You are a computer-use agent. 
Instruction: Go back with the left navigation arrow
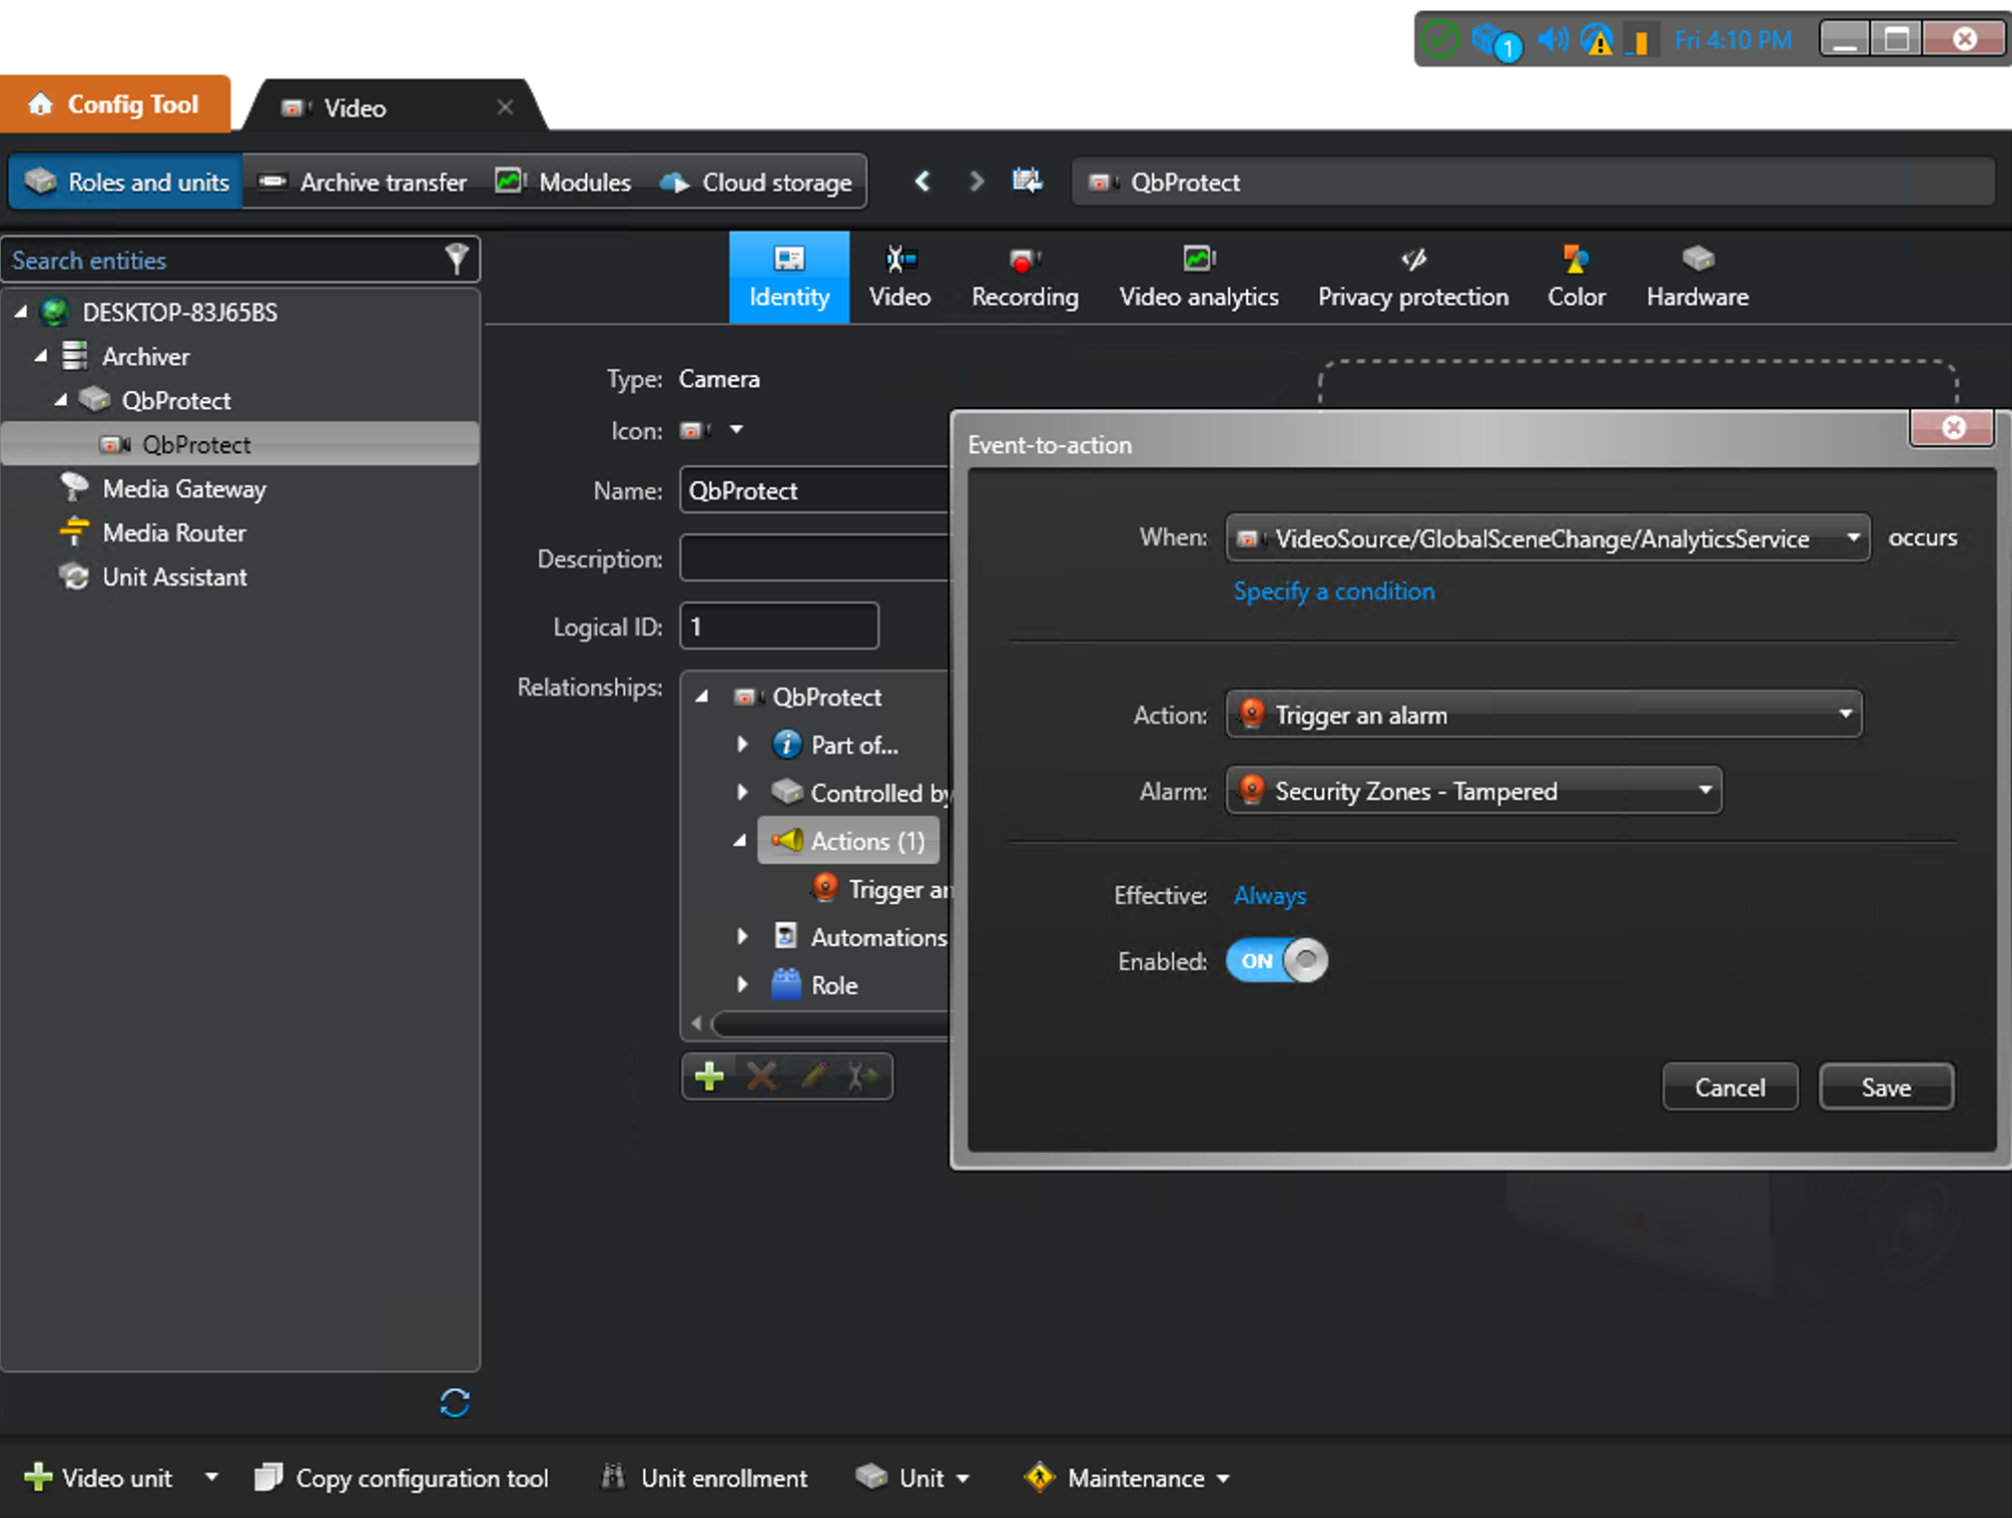pos(923,181)
